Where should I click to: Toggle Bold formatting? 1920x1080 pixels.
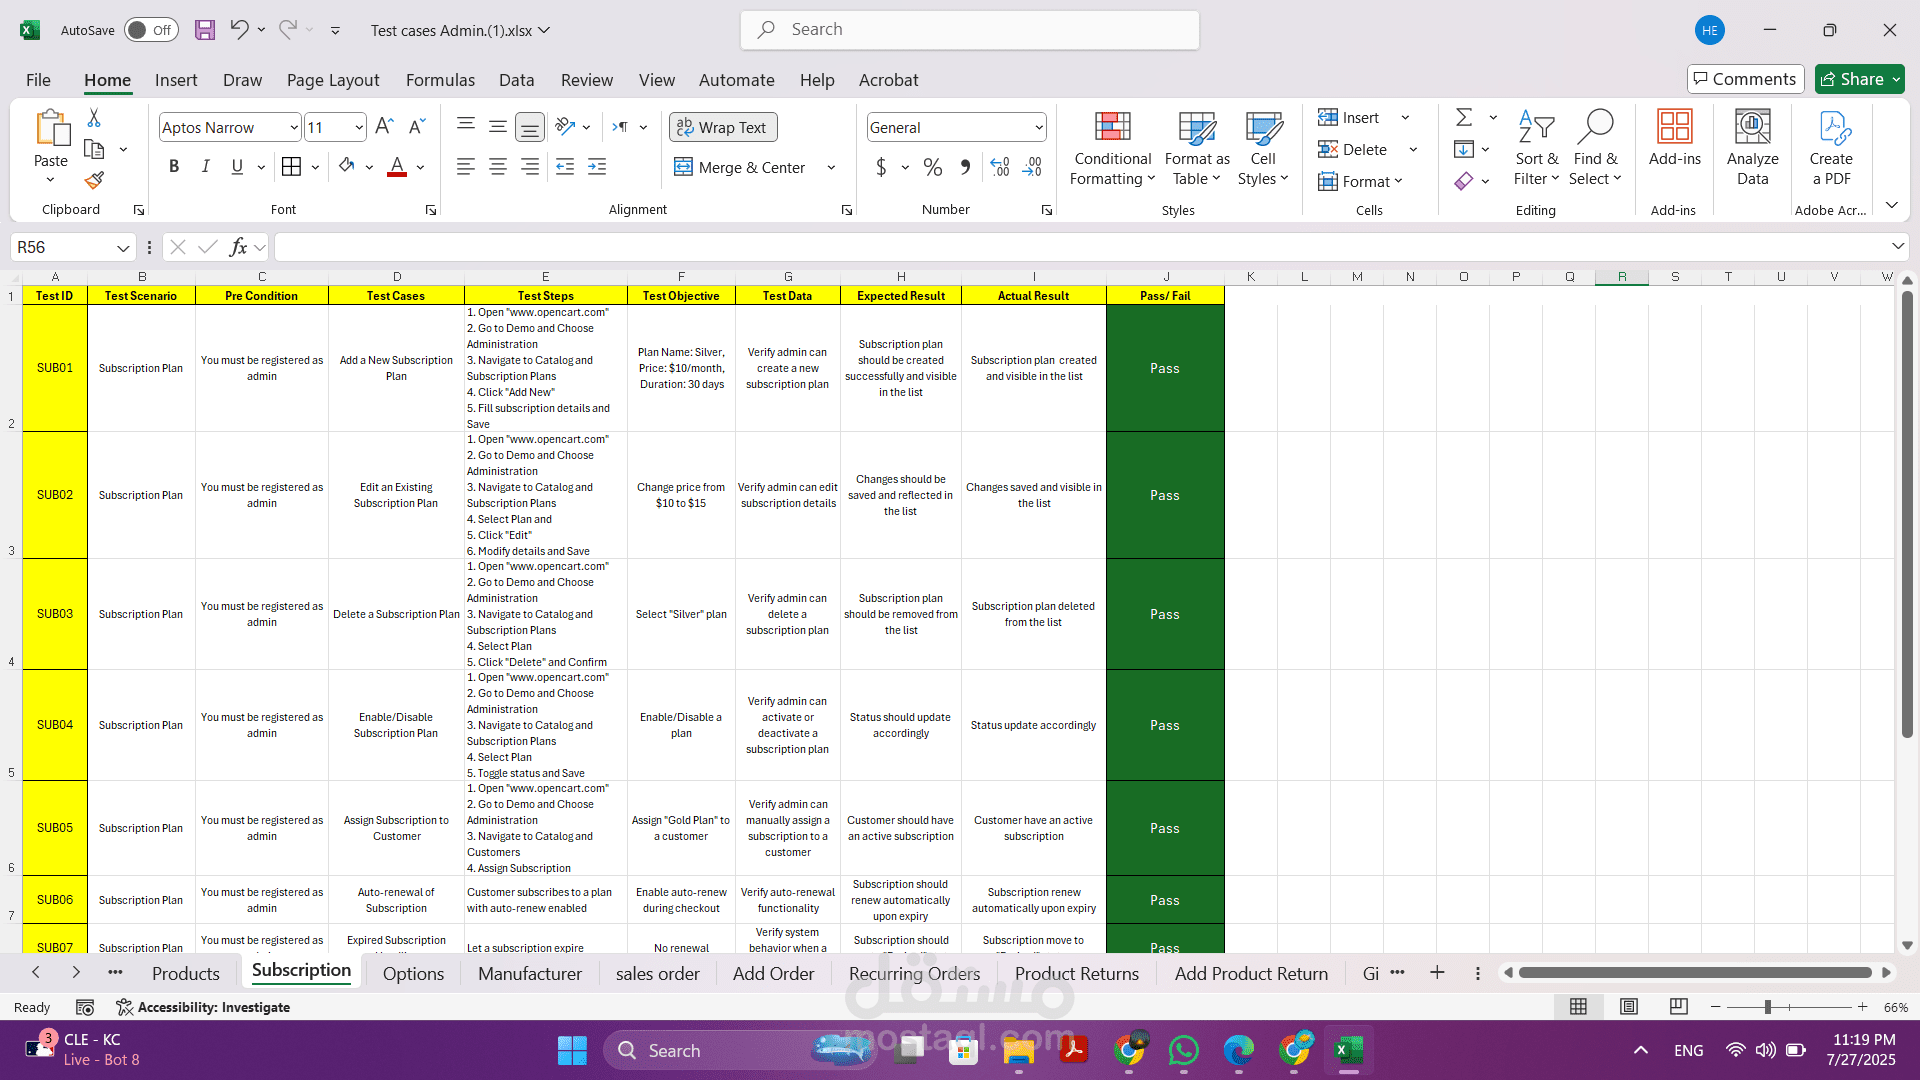(174, 167)
